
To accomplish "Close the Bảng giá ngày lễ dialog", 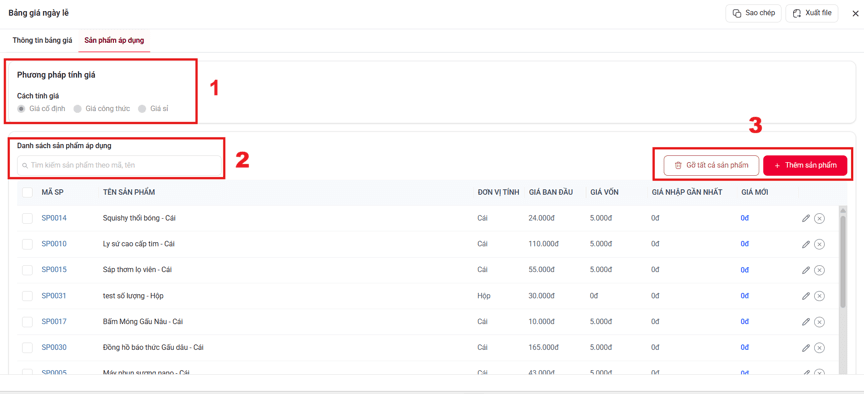I will (855, 14).
